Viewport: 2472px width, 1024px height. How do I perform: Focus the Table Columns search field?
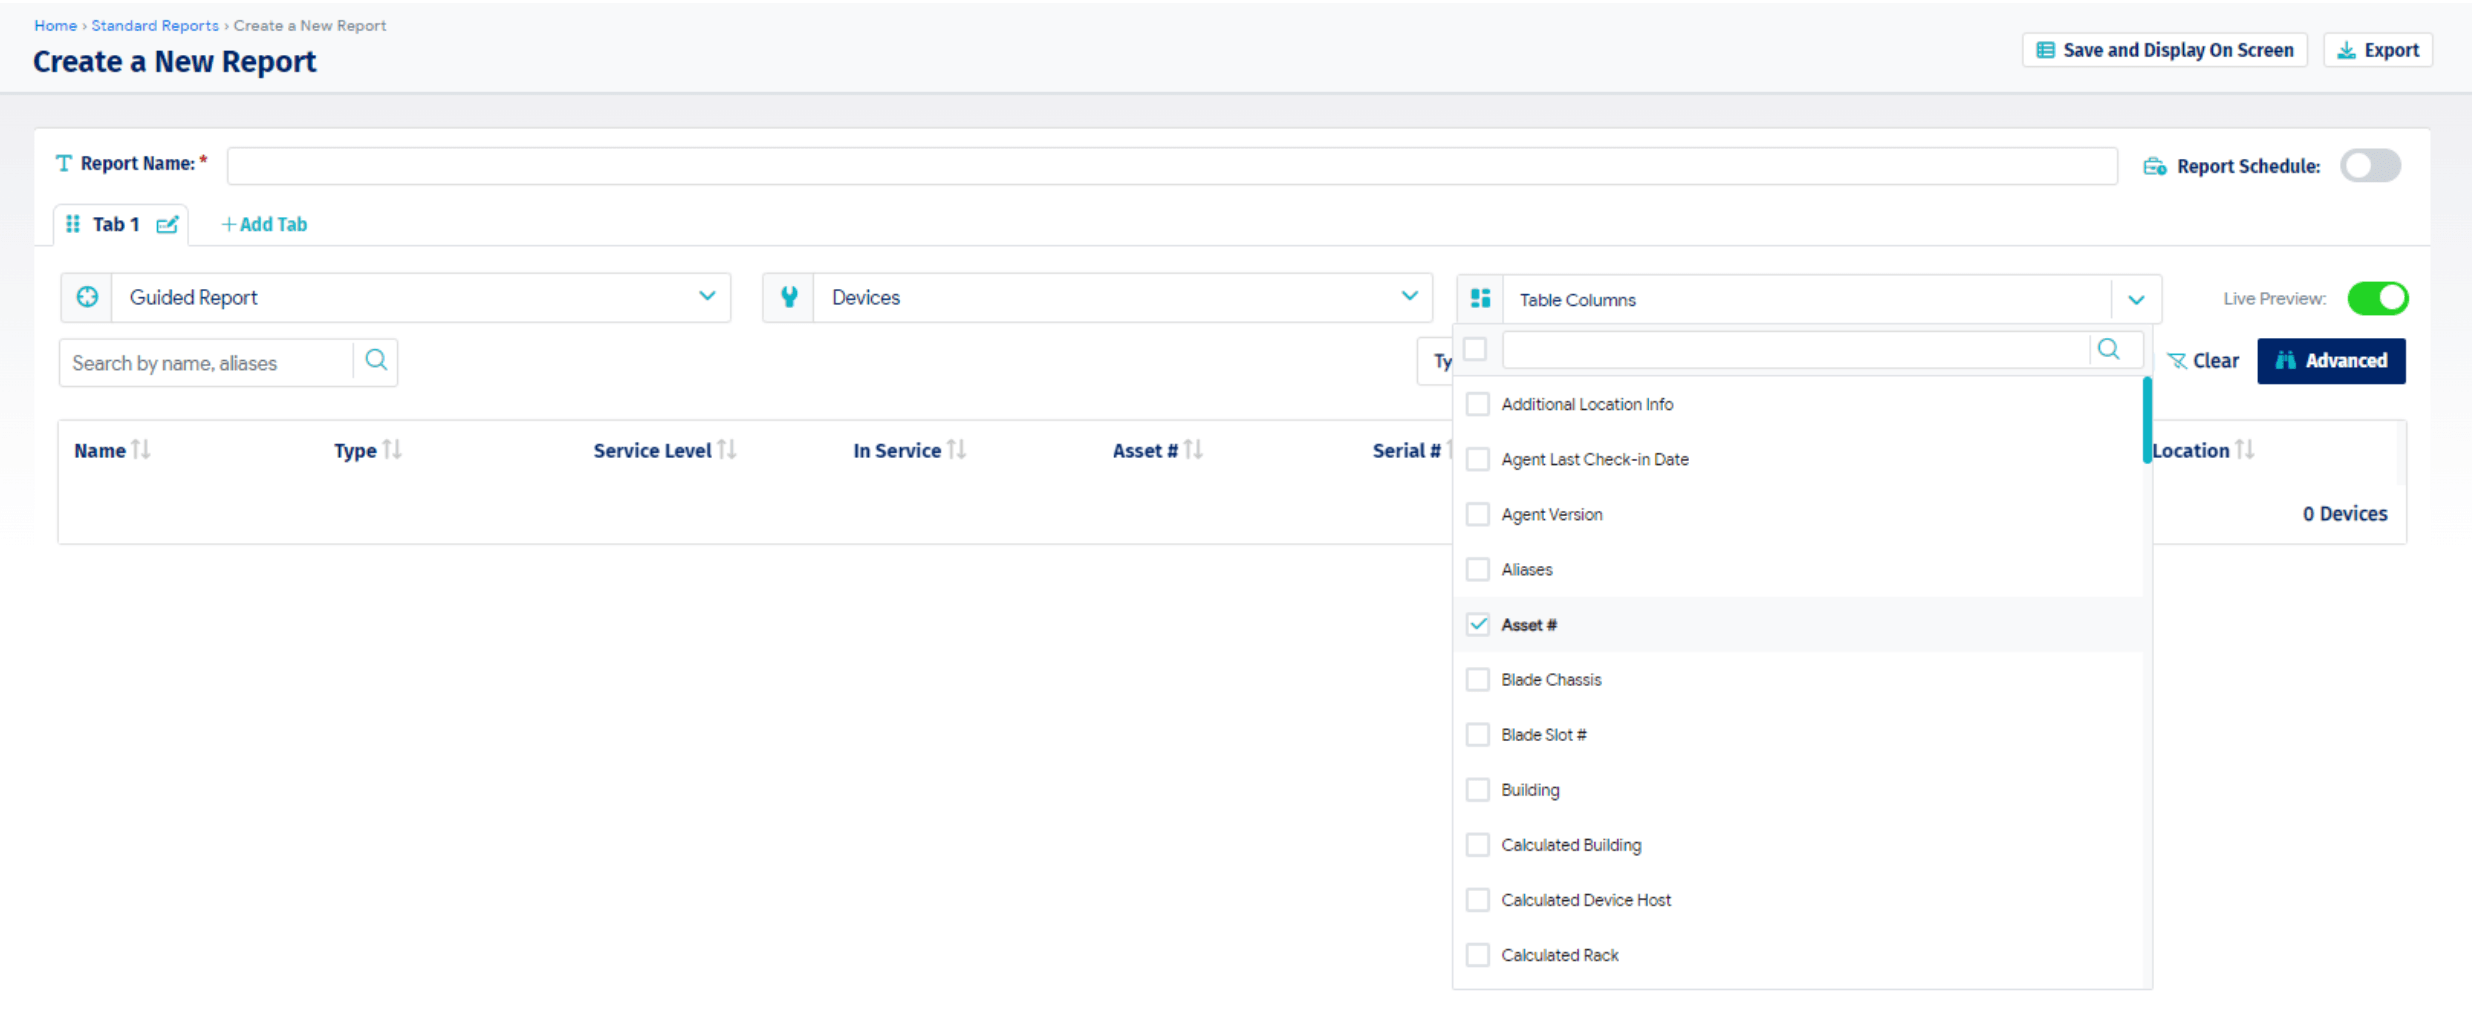[x=1796, y=349]
